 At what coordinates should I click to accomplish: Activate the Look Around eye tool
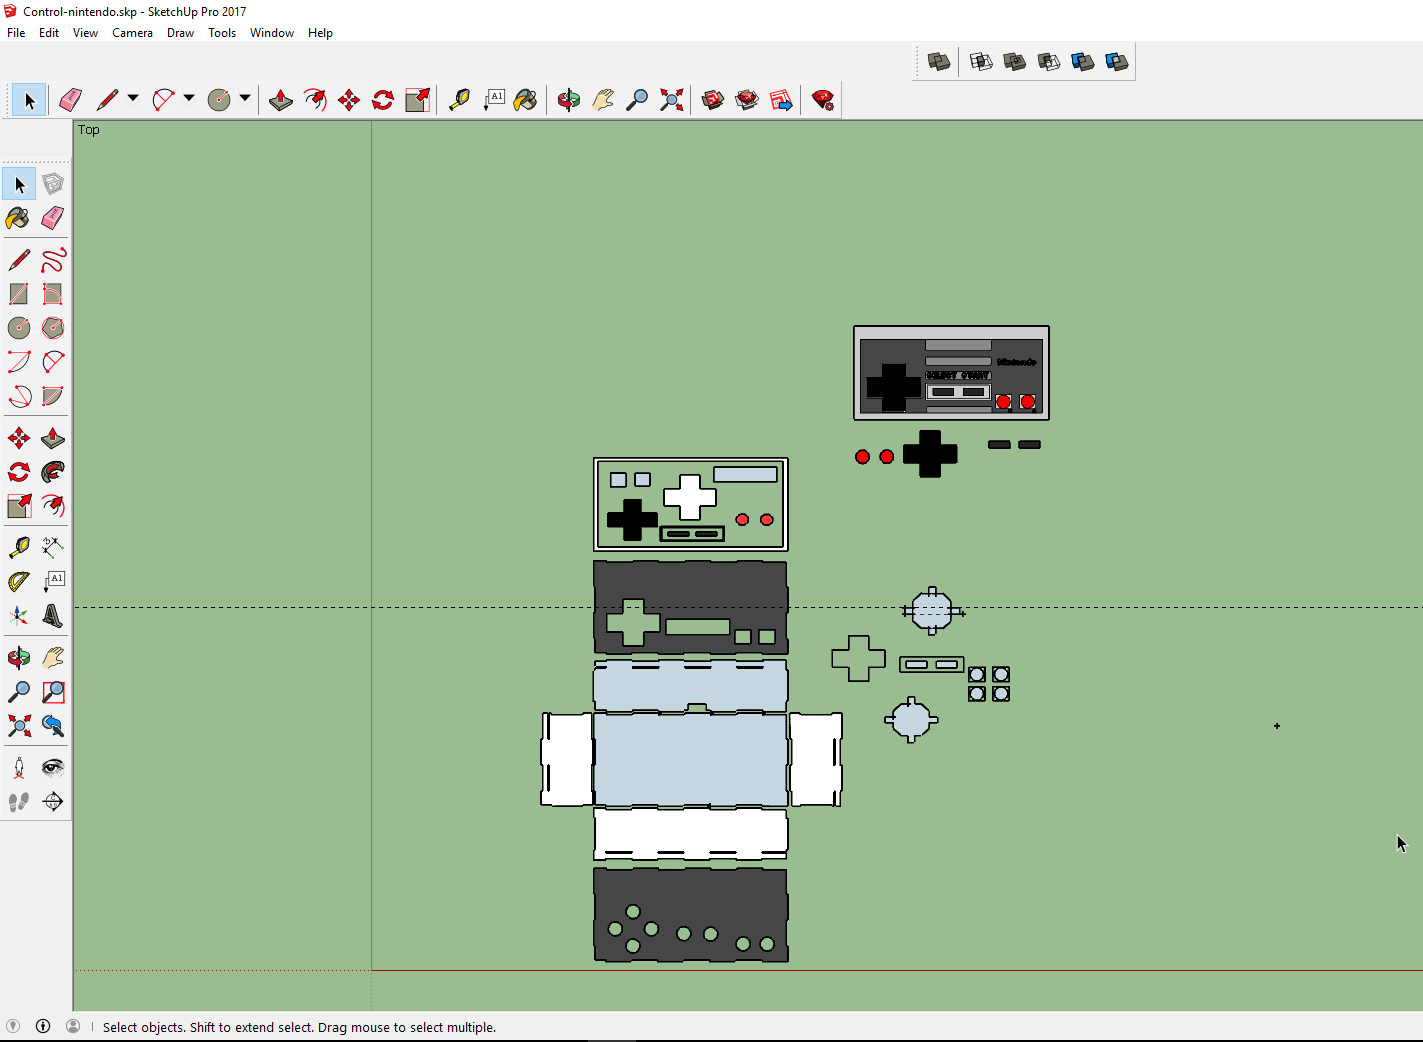(53, 768)
